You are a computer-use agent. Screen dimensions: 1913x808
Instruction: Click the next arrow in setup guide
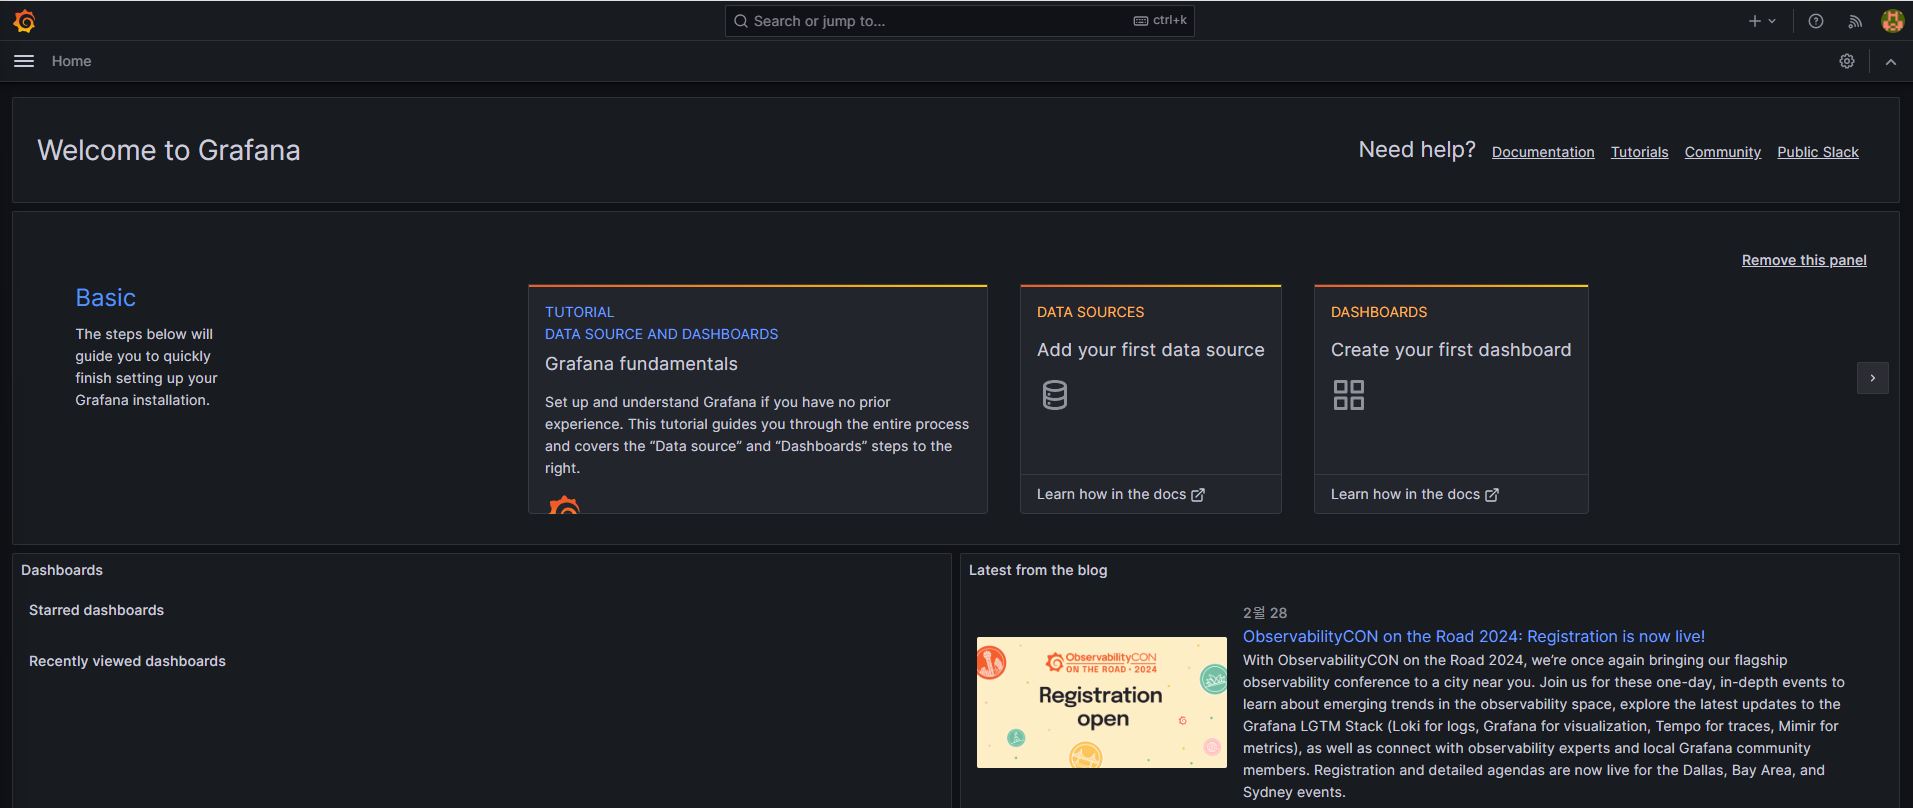[x=1873, y=378]
